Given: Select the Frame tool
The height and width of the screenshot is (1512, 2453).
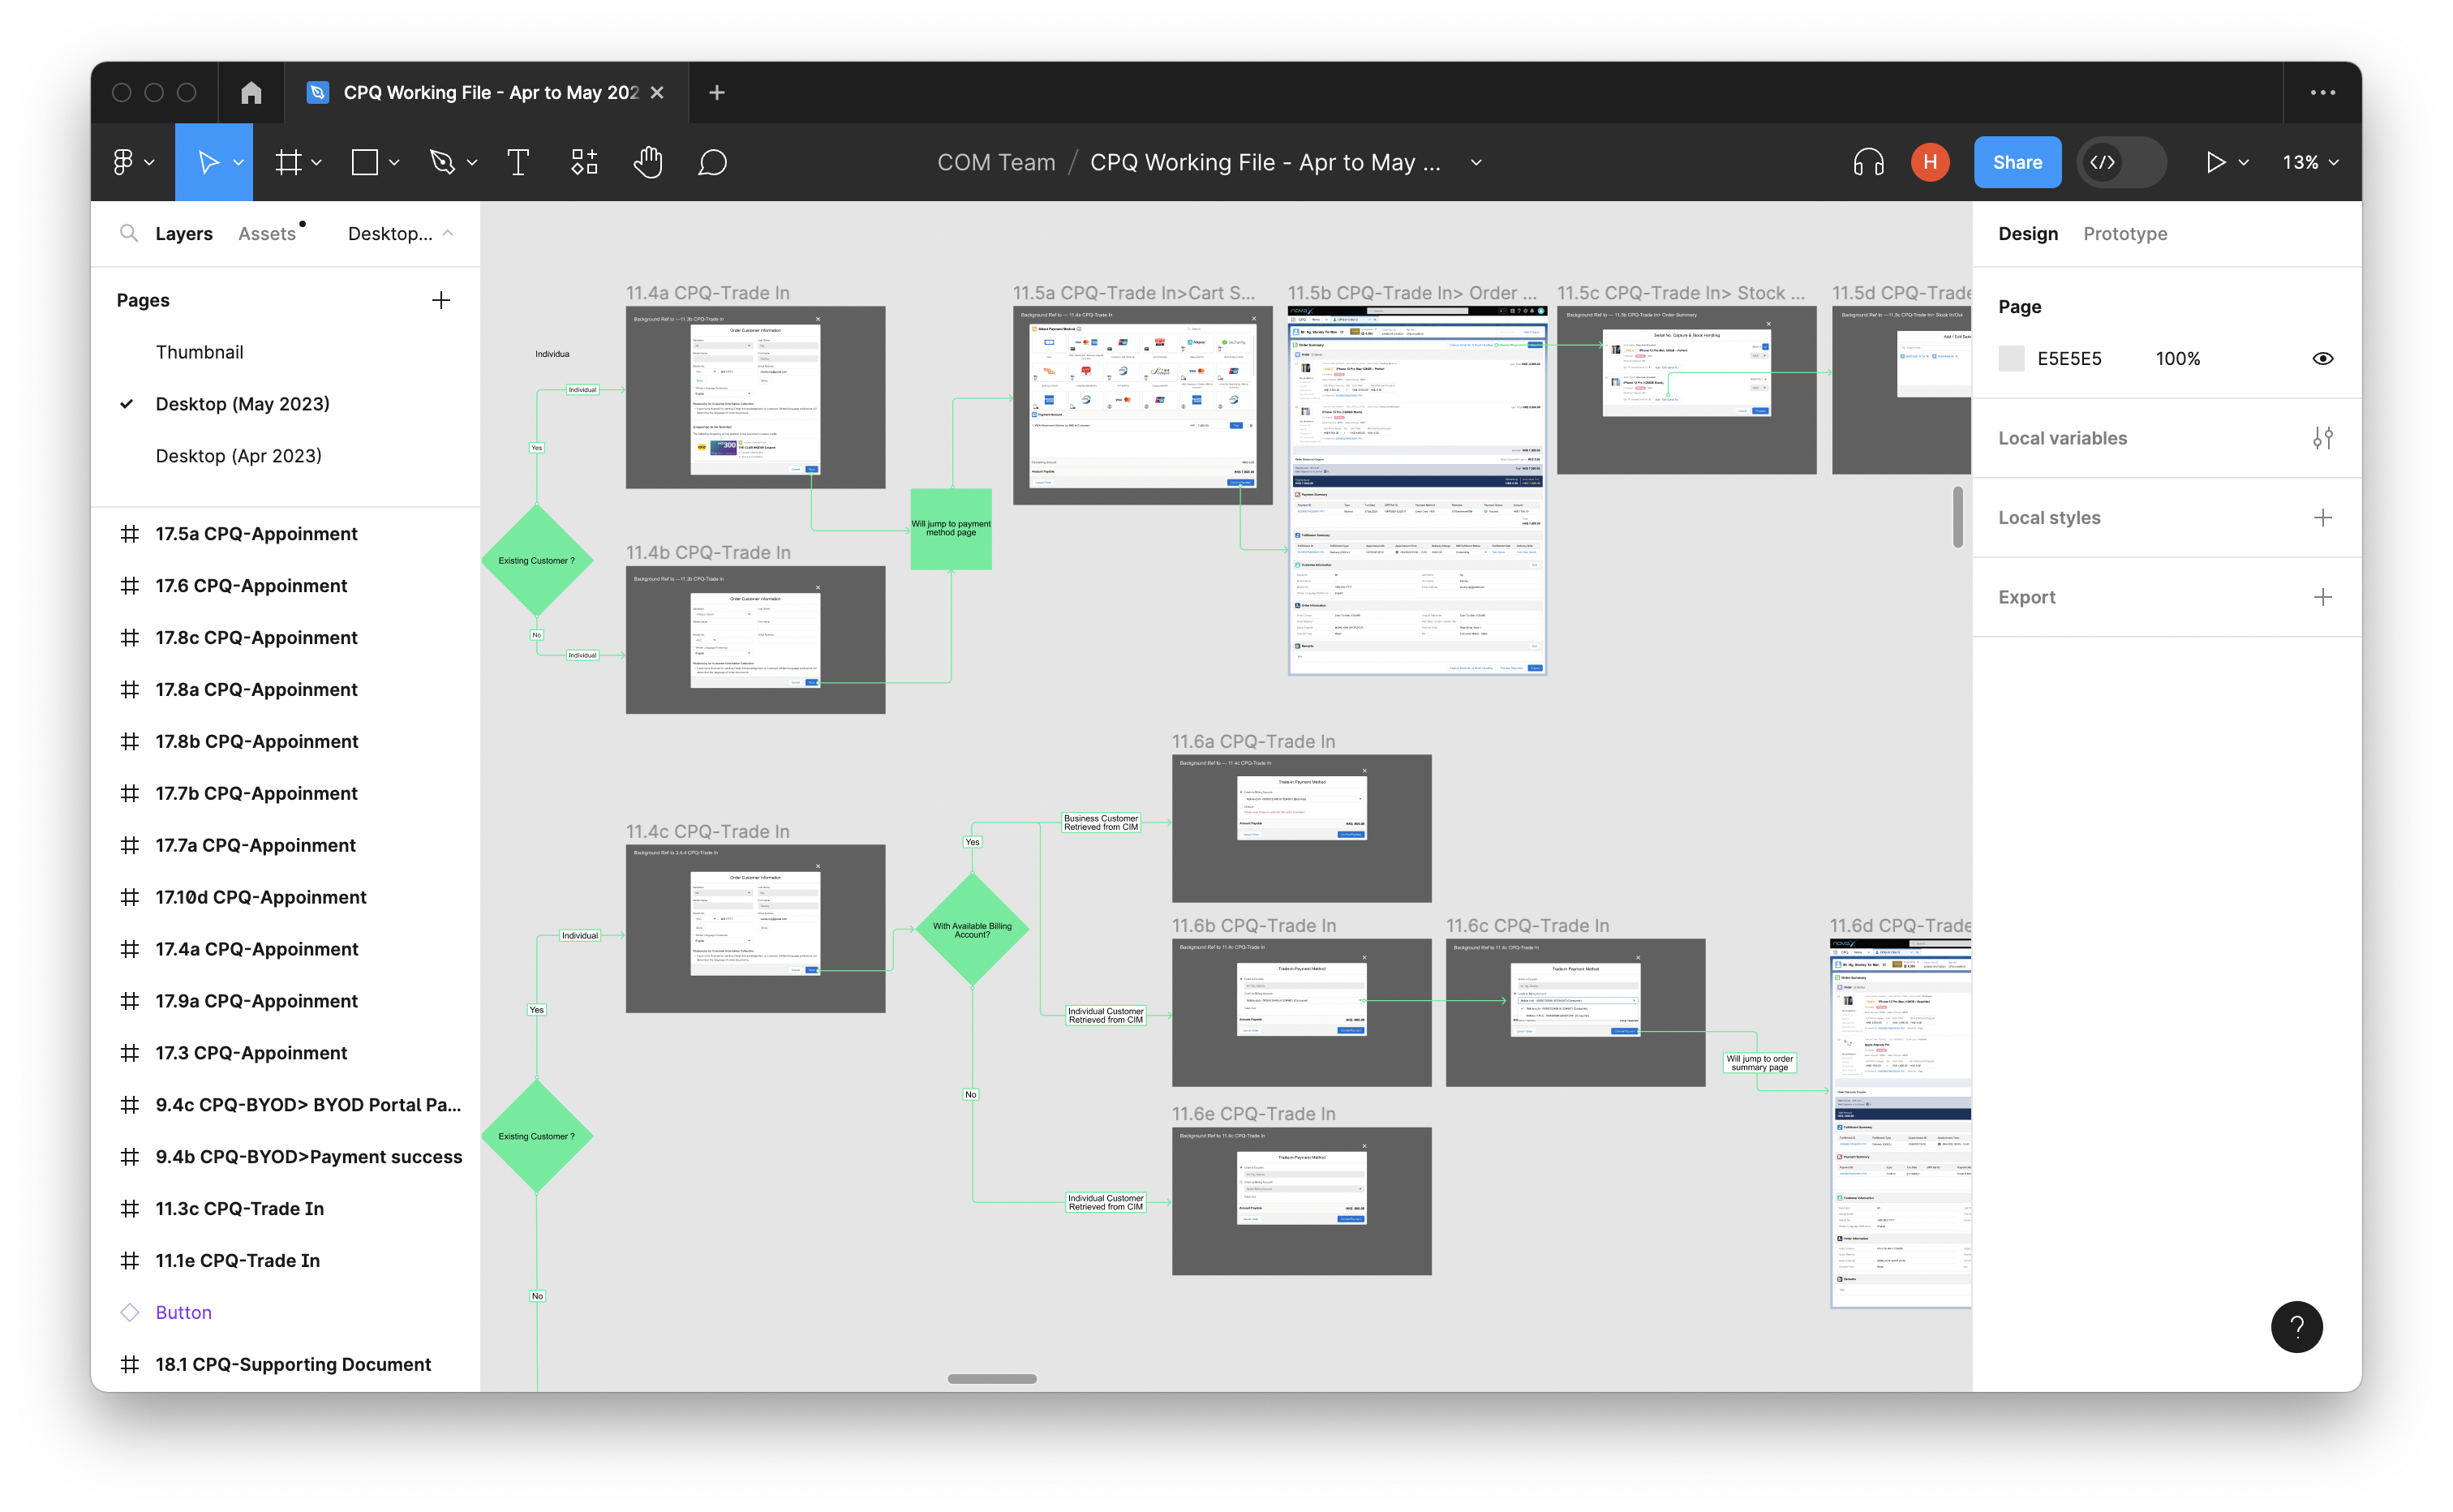Looking at the screenshot, I should tap(288, 162).
